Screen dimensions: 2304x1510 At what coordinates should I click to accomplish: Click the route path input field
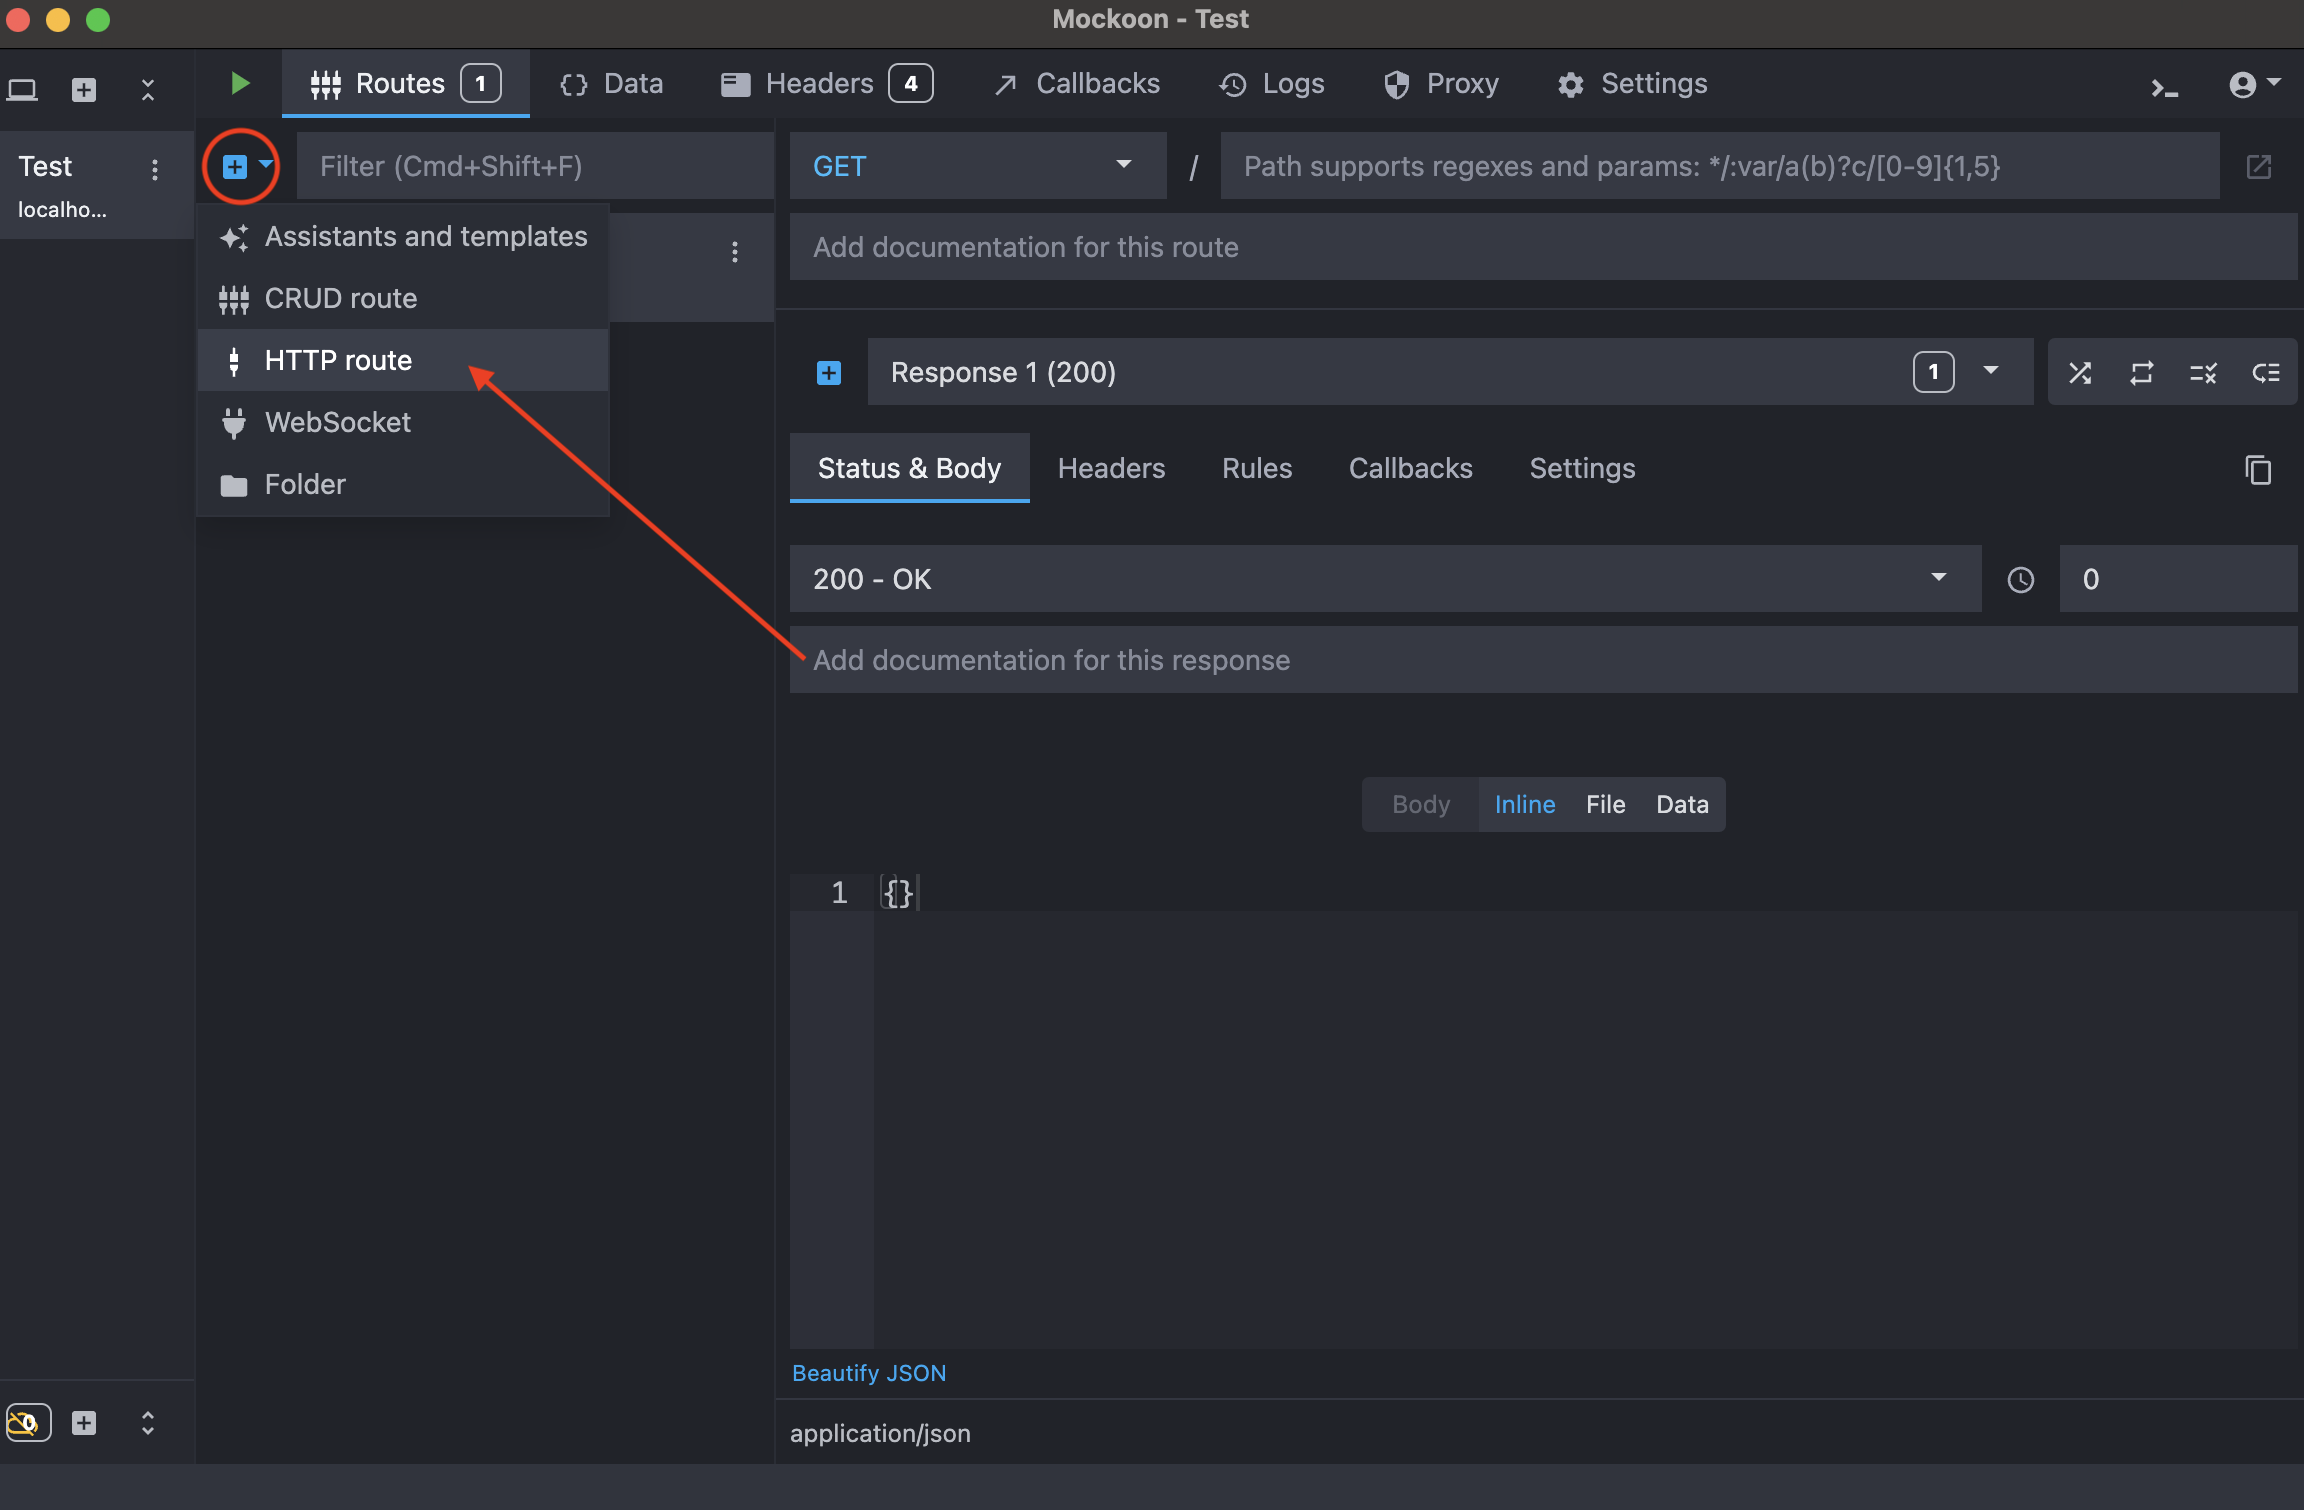(1718, 166)
